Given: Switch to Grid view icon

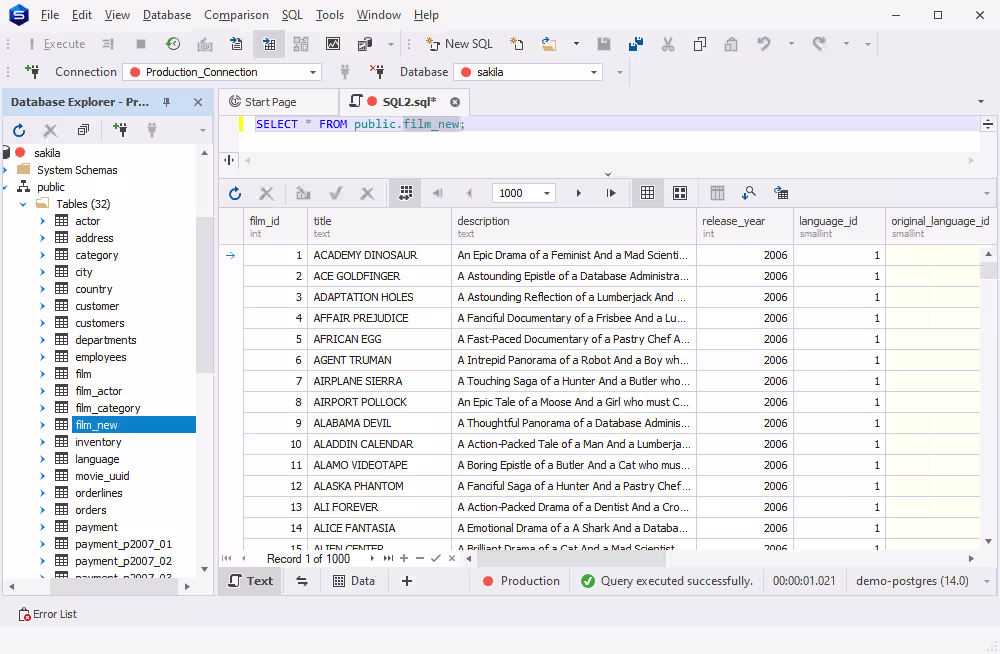Looking at the screenshot, I should tap(647, 193).
